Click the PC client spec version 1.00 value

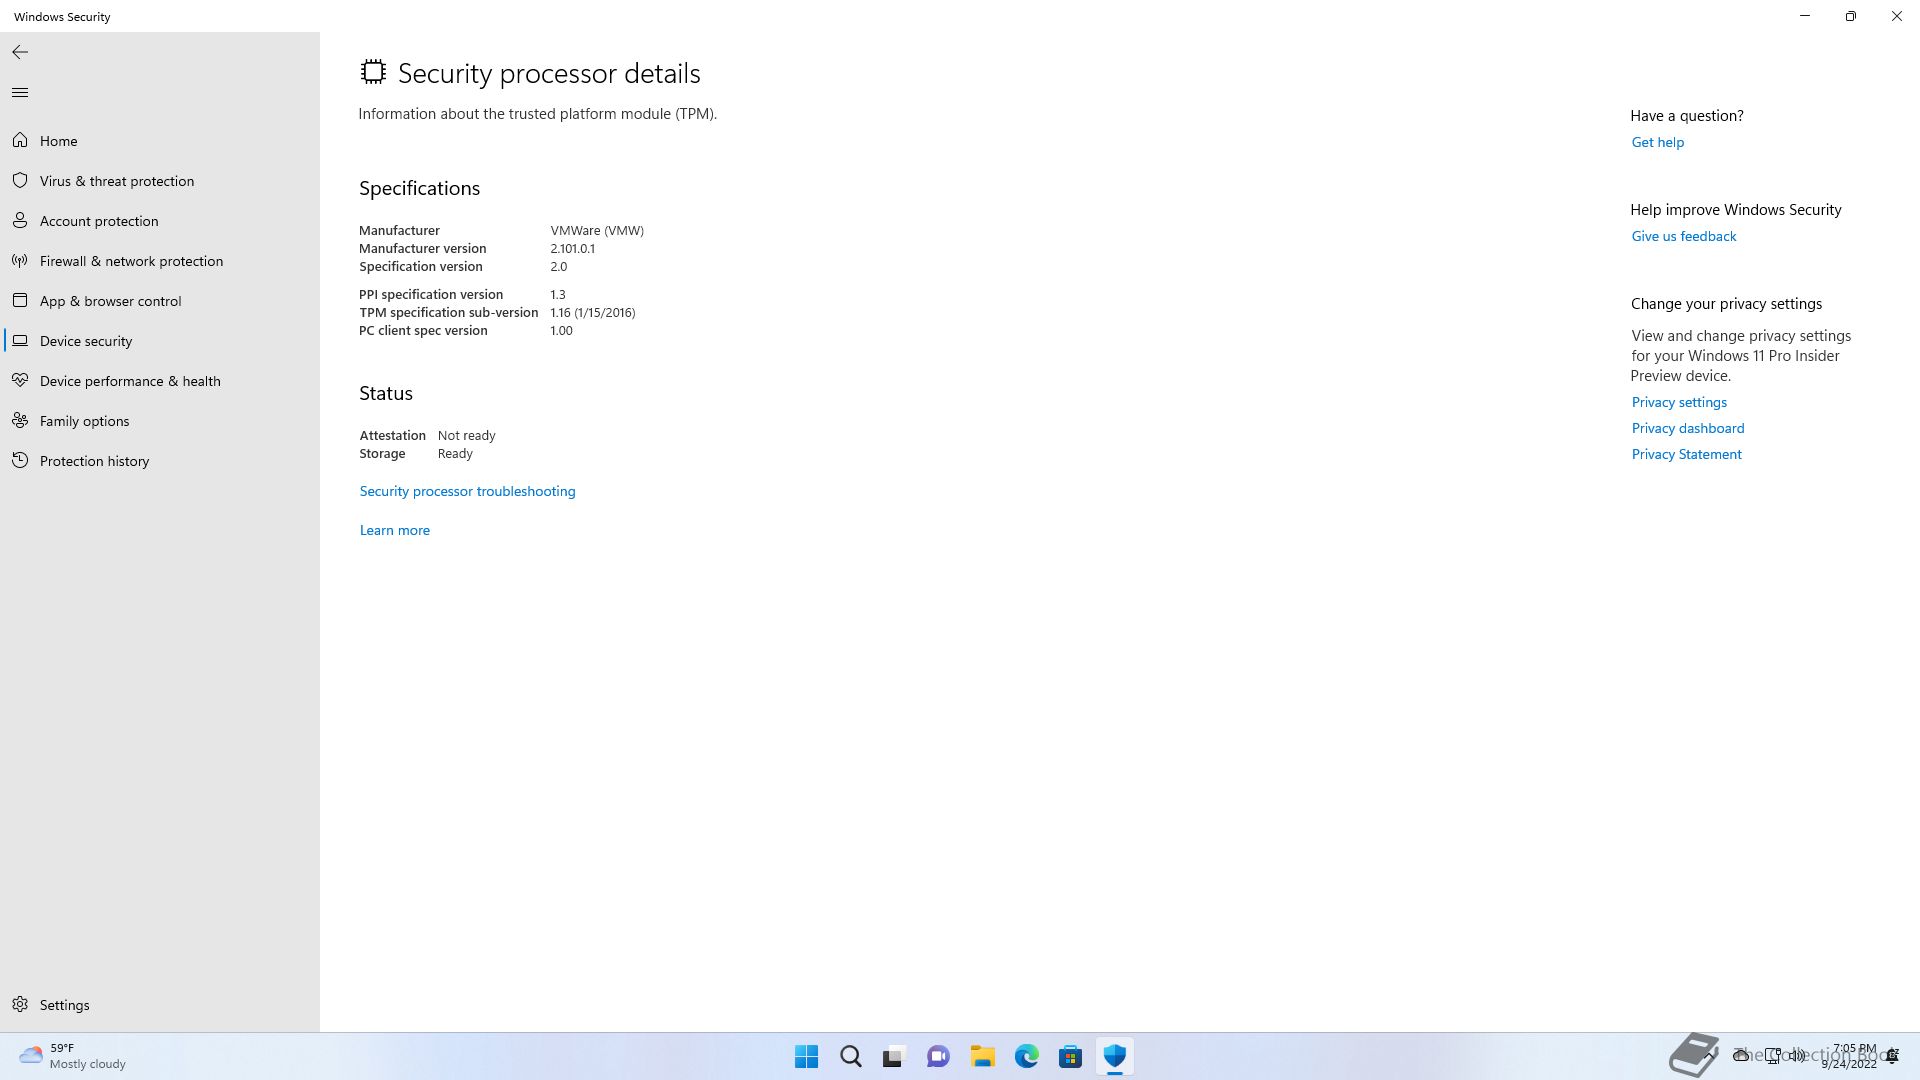click(561, 330)
